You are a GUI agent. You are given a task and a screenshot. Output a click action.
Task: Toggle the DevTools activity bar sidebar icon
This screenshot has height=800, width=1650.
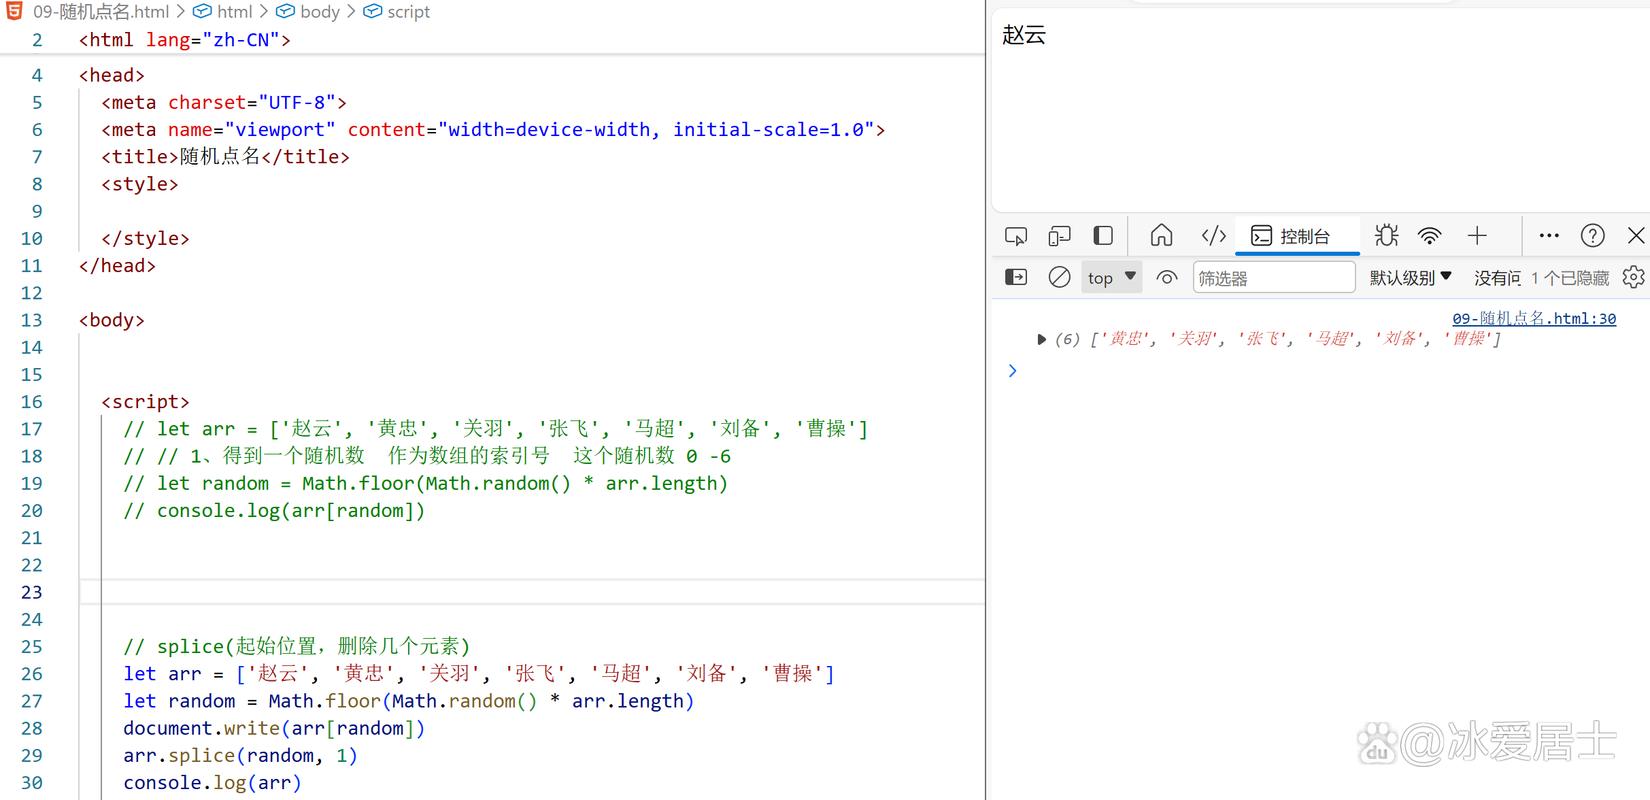point(1103,236)
